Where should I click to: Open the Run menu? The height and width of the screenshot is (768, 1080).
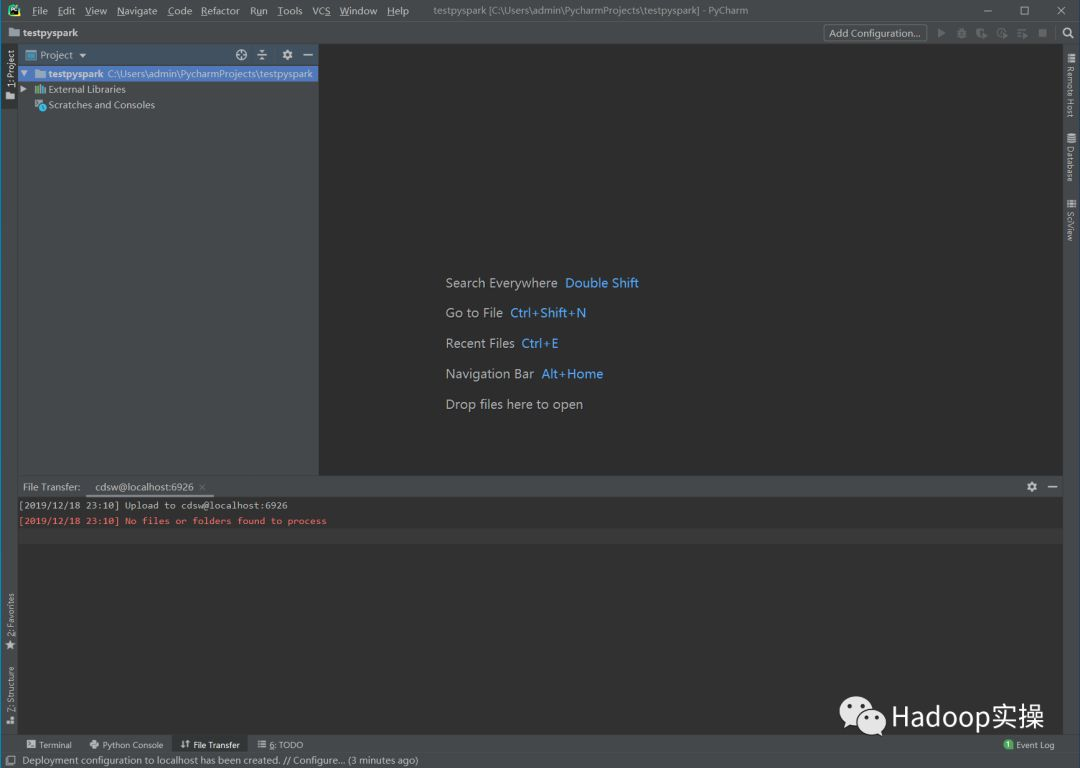pos(258,11)
